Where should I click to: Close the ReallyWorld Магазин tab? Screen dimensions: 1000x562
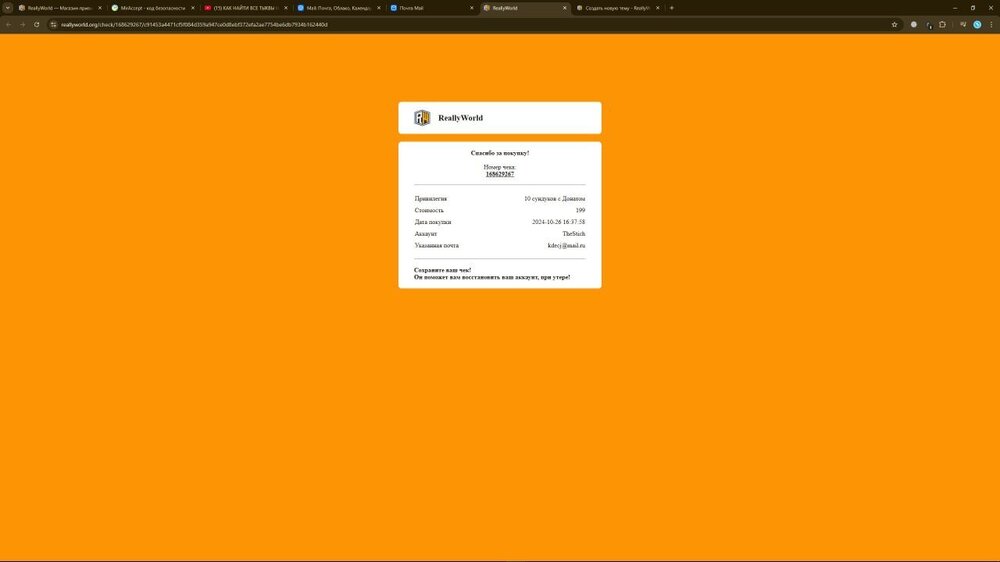point(99,8)
